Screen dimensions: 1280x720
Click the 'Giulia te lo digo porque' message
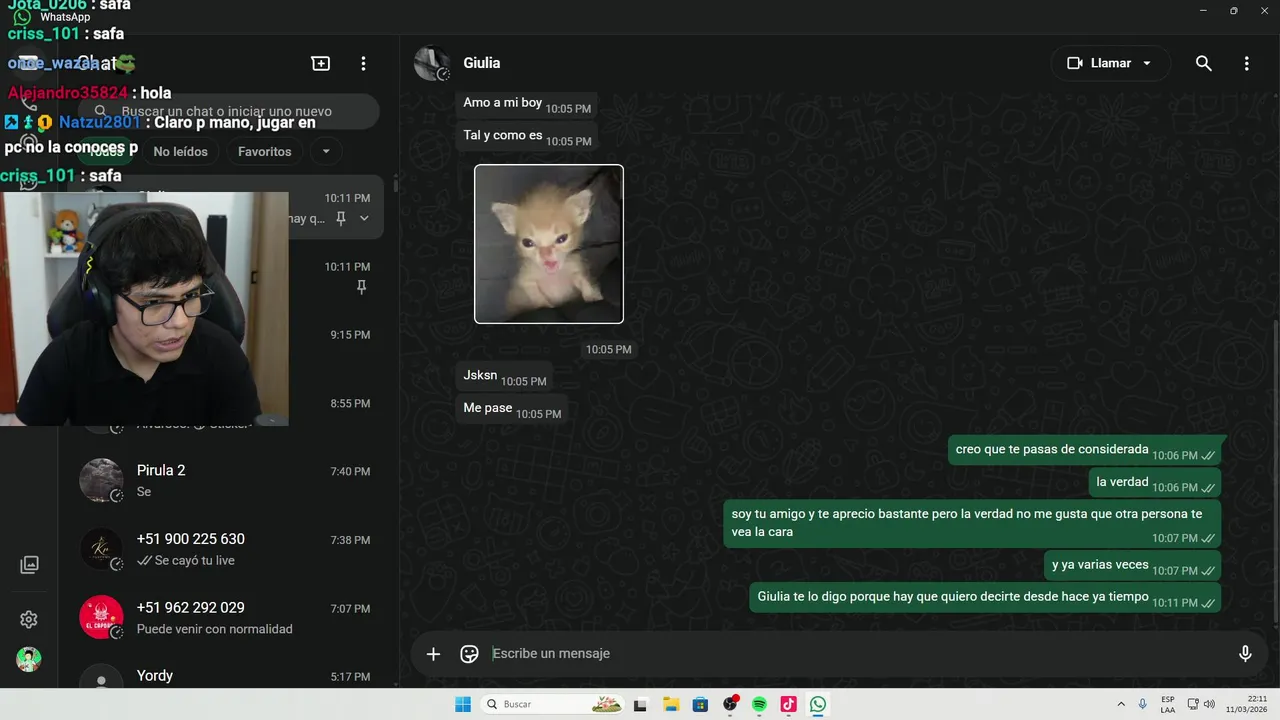click(985, 598)
